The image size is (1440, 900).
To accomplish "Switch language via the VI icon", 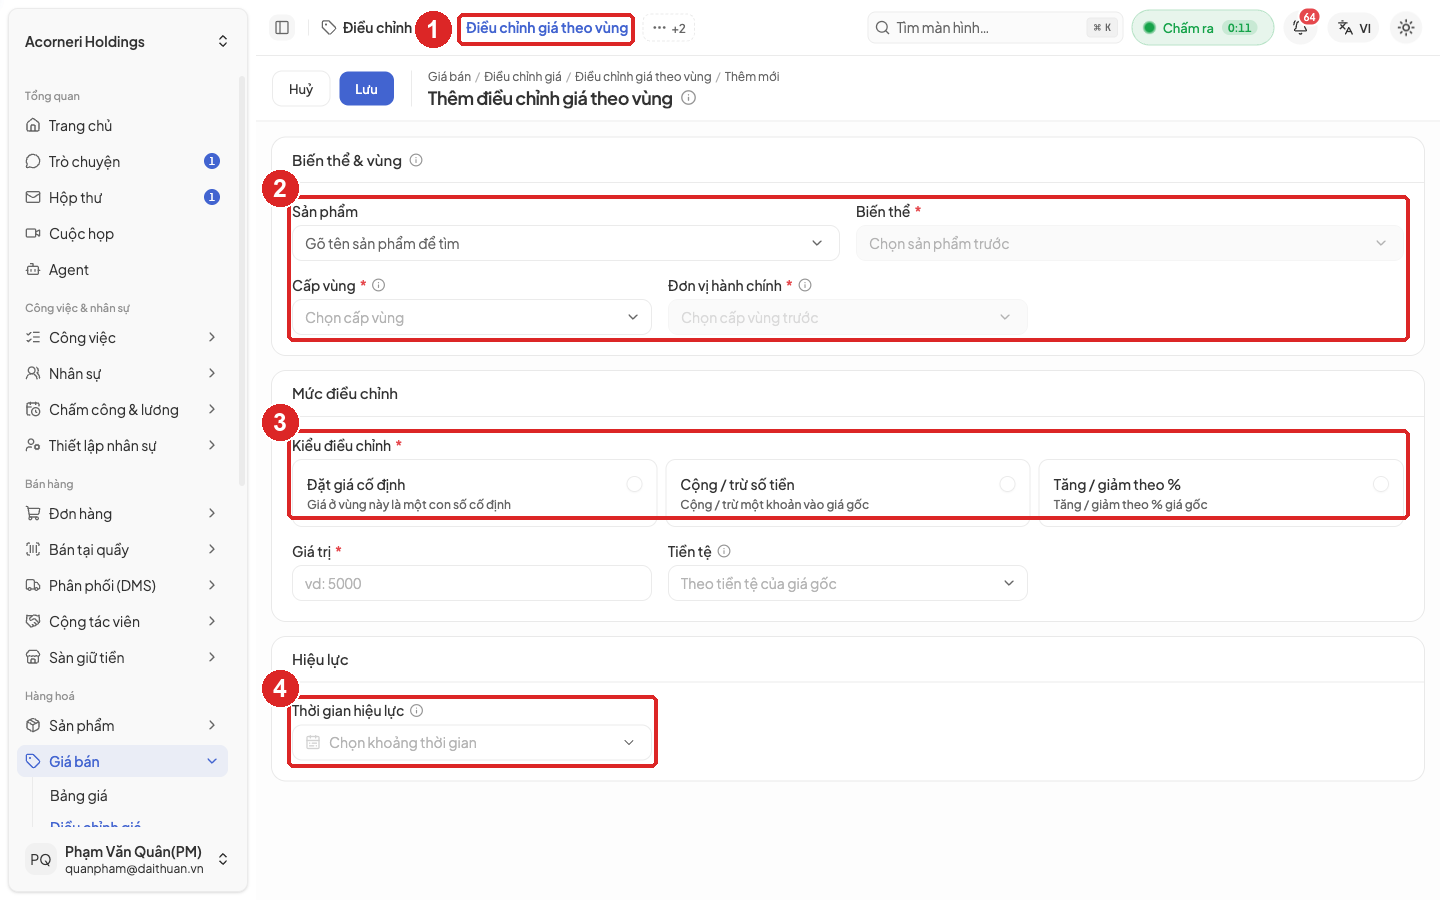I will [1355, 28].
